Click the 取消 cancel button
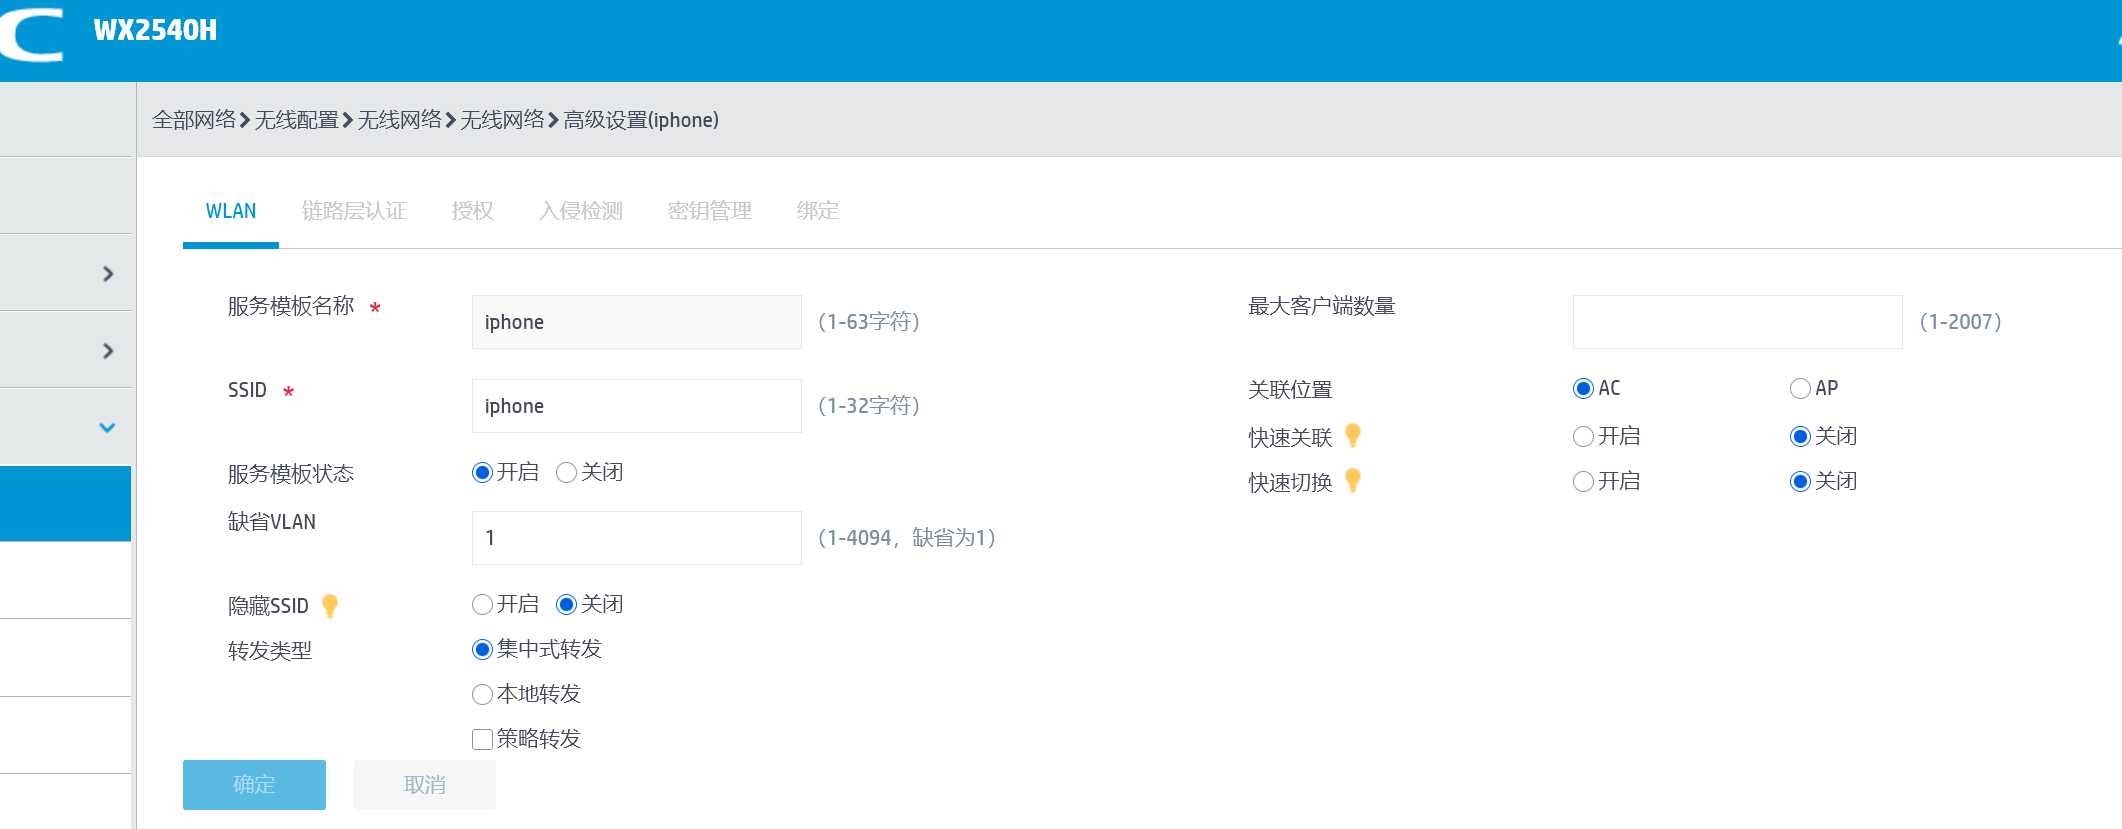Image resolution: width=2122 pixels, height=829 pixels. pyautogui.click(x=424, y=785)
